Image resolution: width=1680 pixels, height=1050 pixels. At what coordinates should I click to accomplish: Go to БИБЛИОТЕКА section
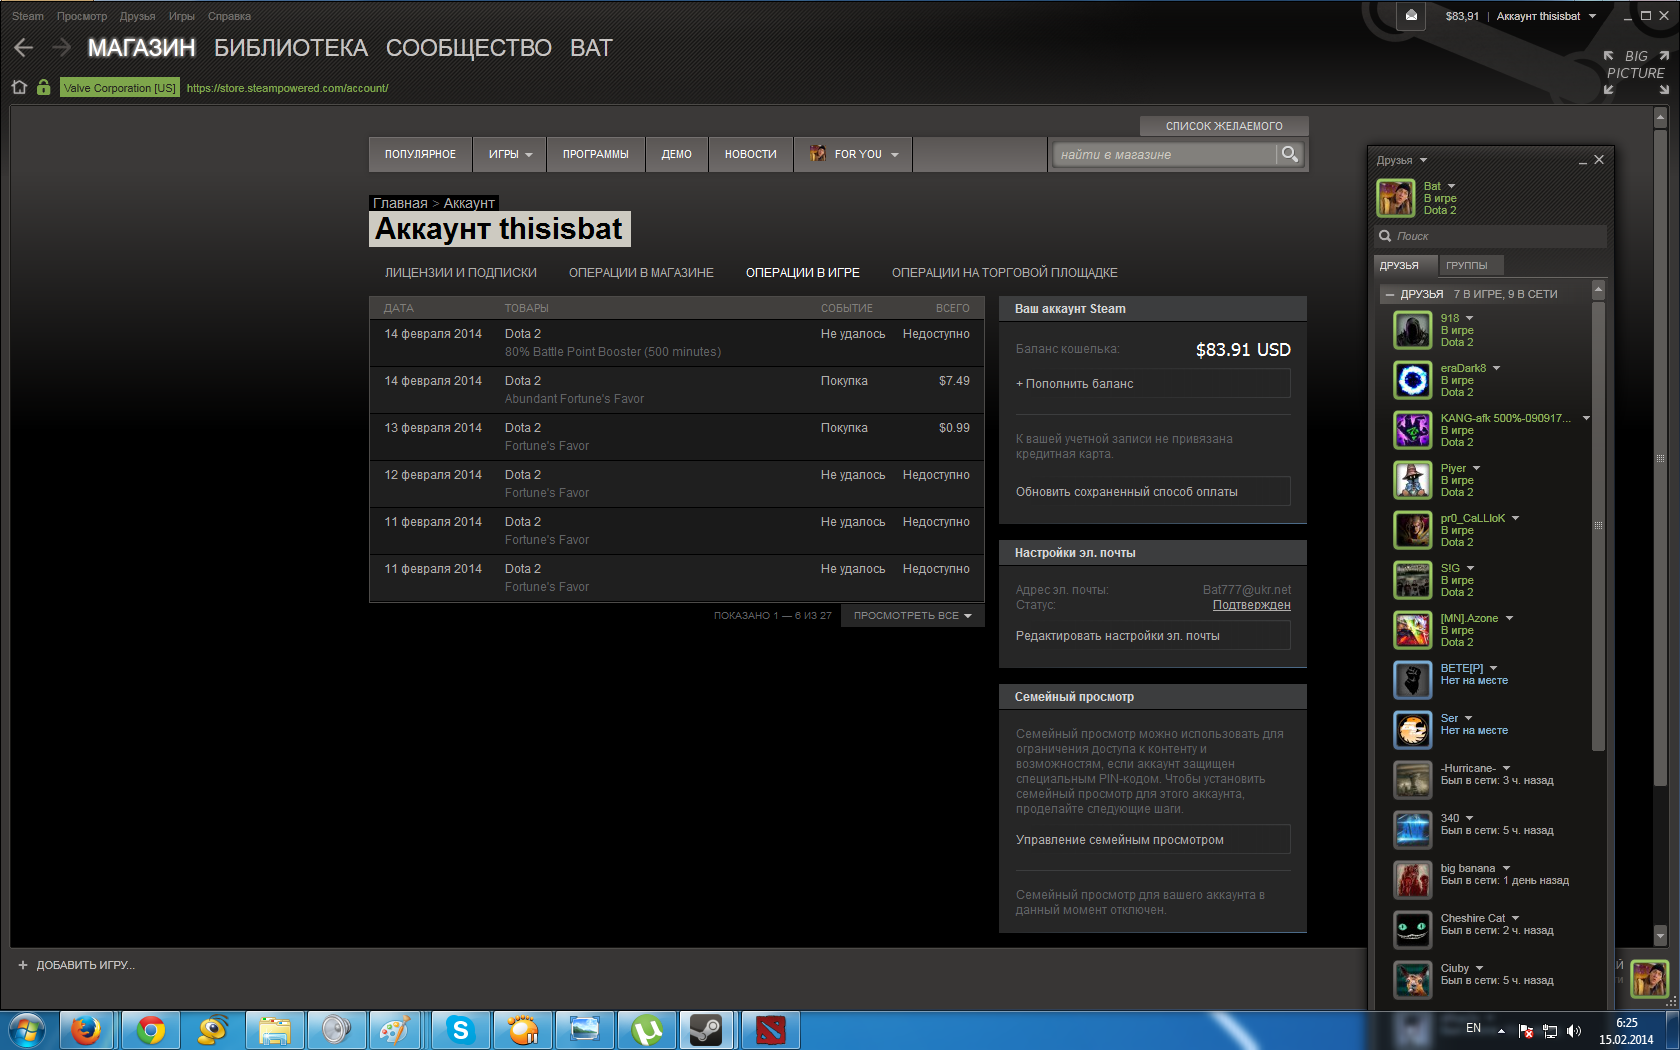pyautogui.click(x=291, y=48)
